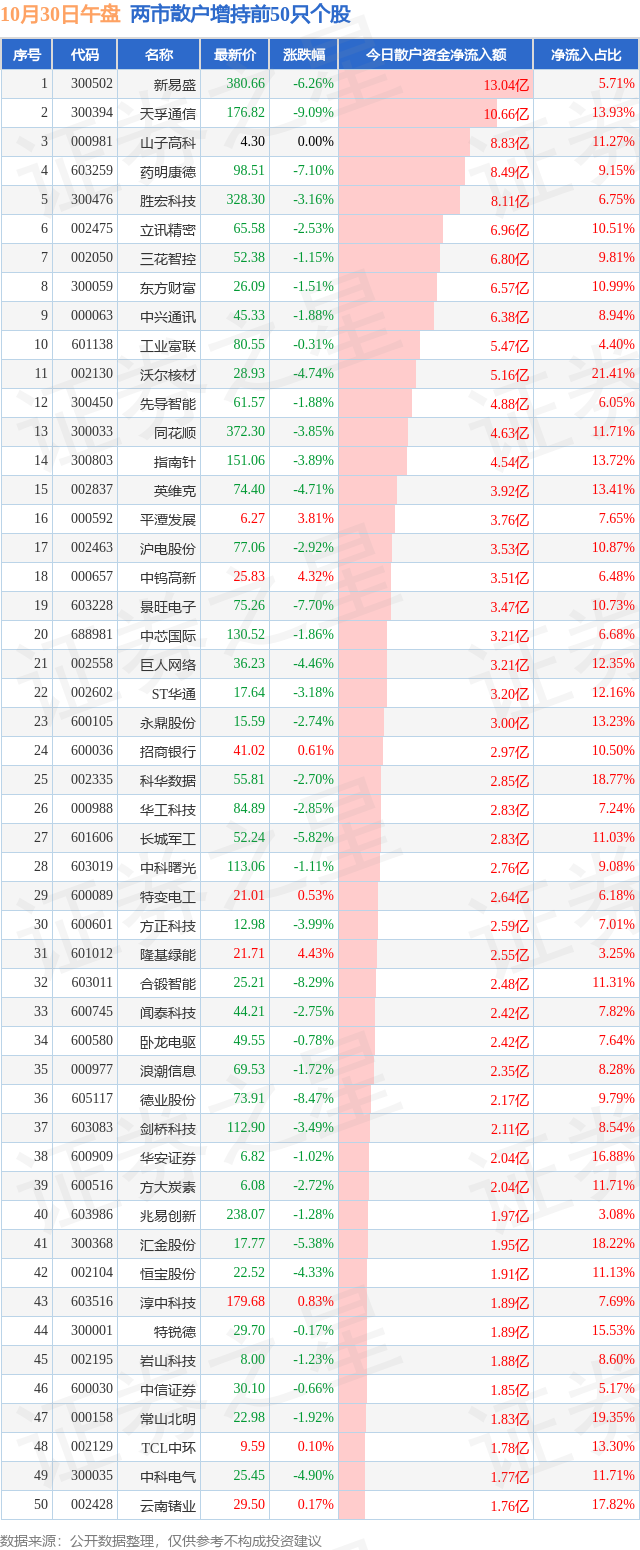640x1550 pixels.
Task: Select stock code 300394
Action: 92,113
